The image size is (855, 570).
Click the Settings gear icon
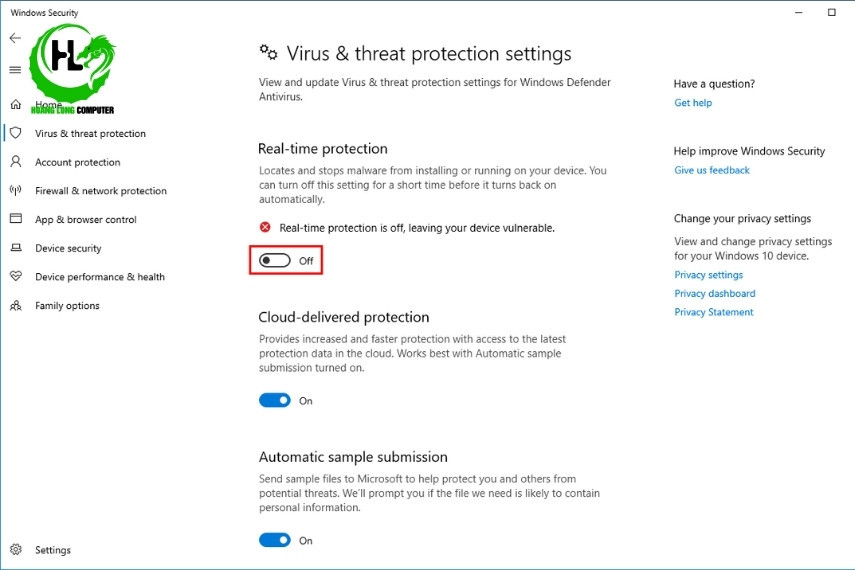pyautogui.click(x=16, y=550)
